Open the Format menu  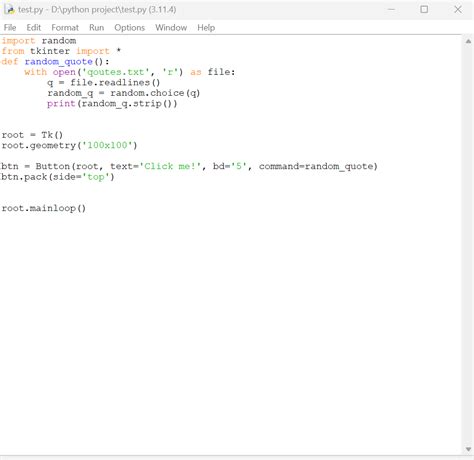coord(65,28)
